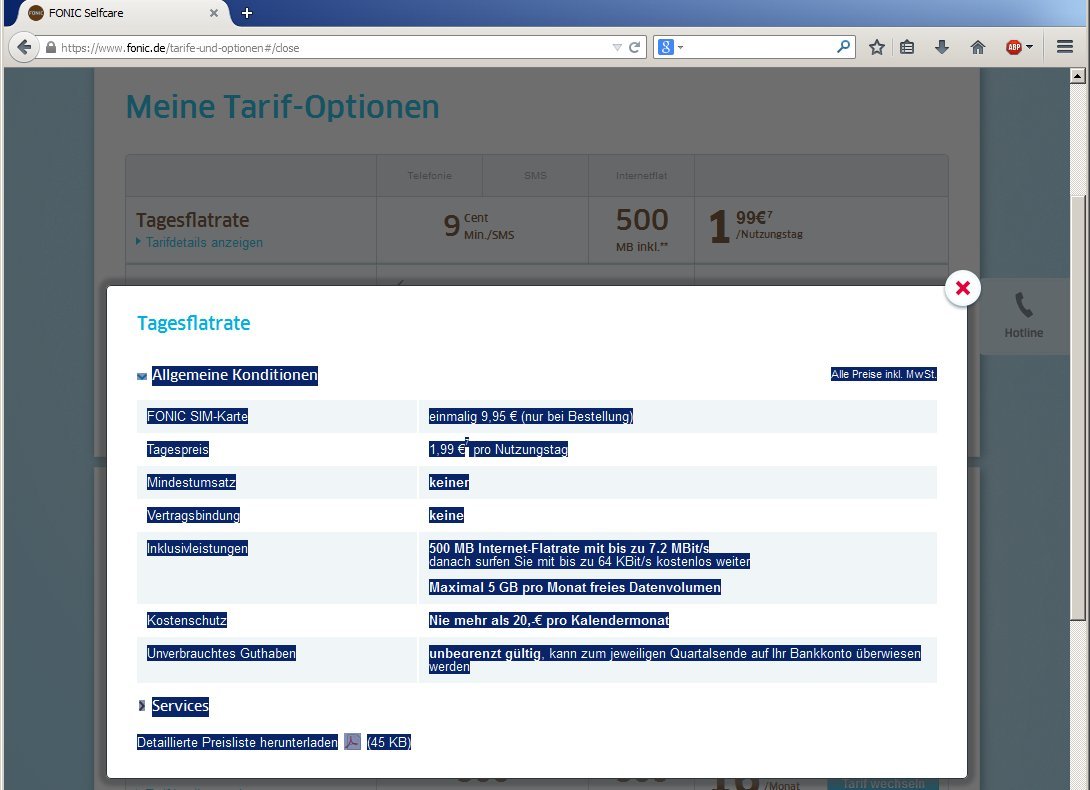This screenshot has height=790, width=1090.
Task: Click the Tarifdetails anzeigen link
Action: coord(204,242)
